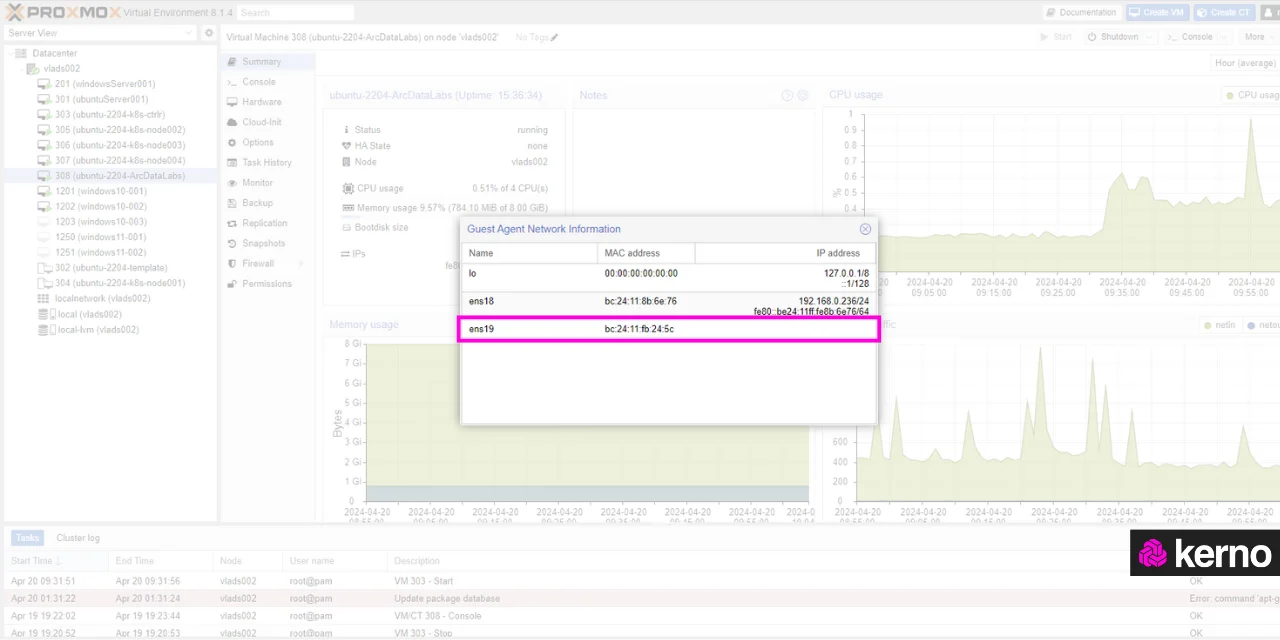Image resolution: width=1280 pixels, height=640 pixels.
Task: Click the Console button in toolbar
Action: click(x=1189, y=37)
